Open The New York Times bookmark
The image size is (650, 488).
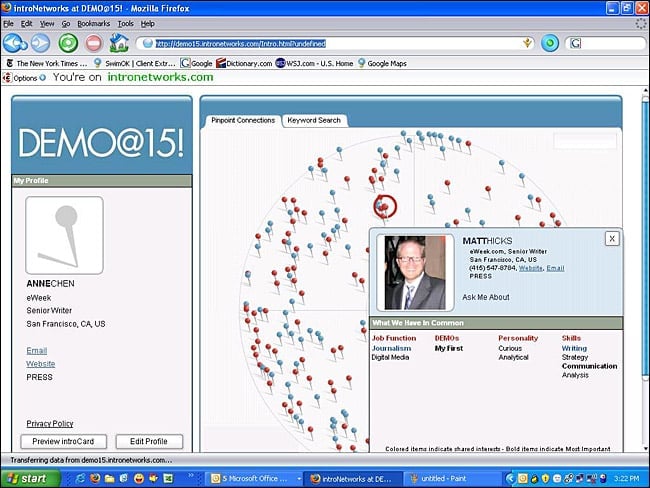click(46, 63)
